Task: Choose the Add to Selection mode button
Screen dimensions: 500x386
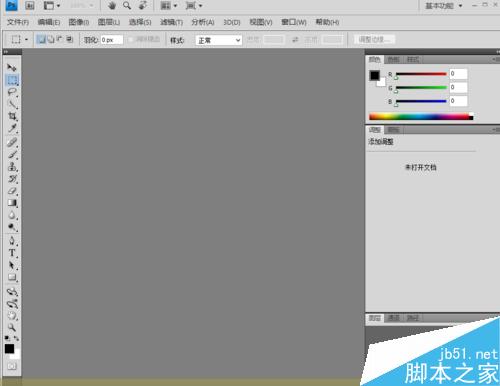Action: [x=50, y=39]
